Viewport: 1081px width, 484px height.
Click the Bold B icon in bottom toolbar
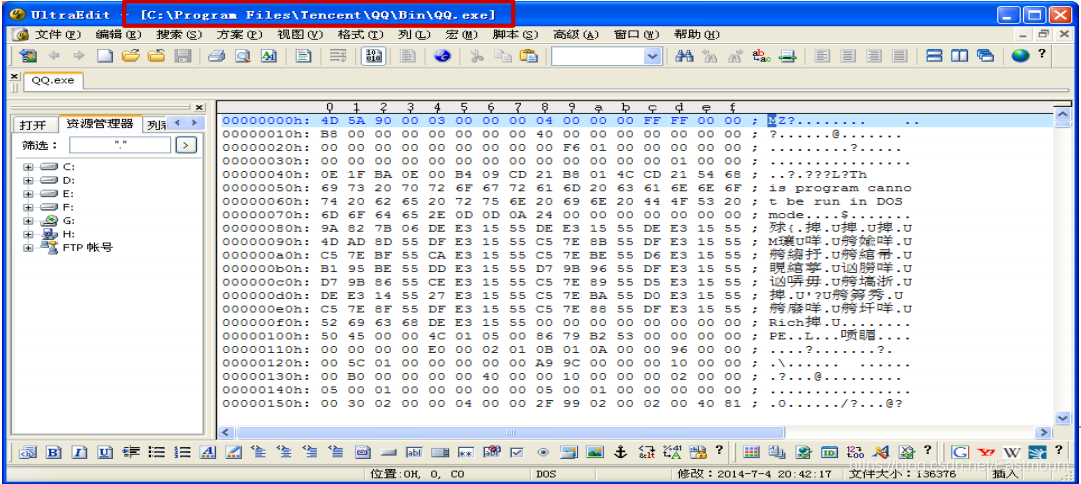pos(53,452)
